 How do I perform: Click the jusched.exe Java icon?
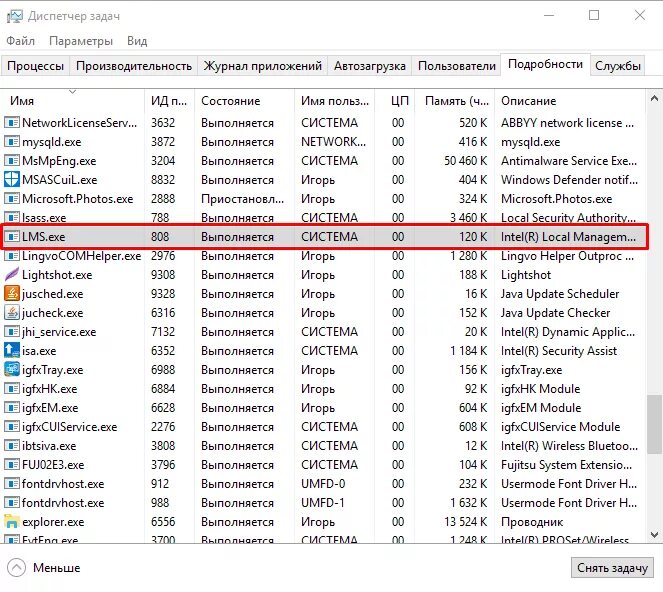[x=11, y=294]
